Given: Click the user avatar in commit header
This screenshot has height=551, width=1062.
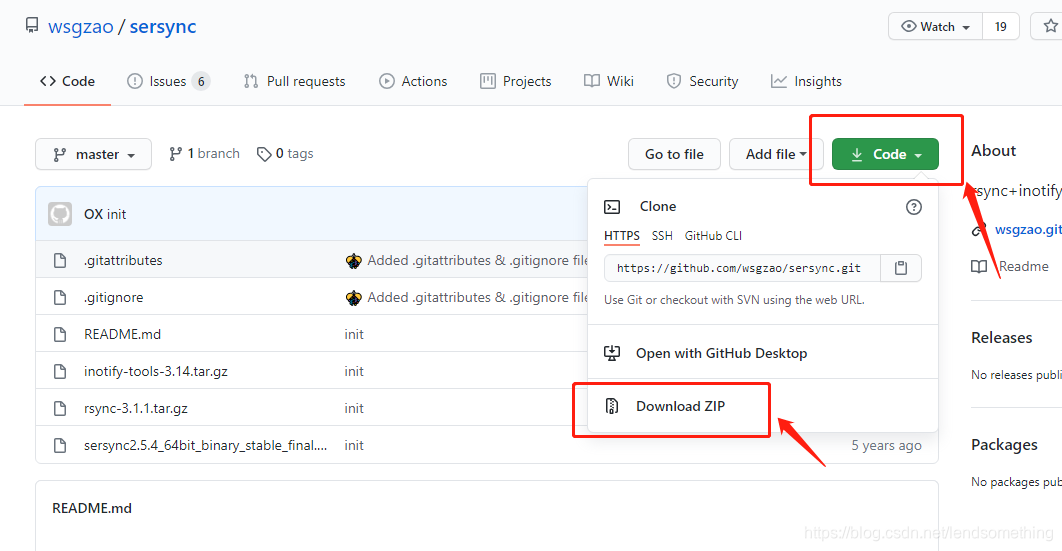Looking at the screenshot, I should click(x=60, y=214).
